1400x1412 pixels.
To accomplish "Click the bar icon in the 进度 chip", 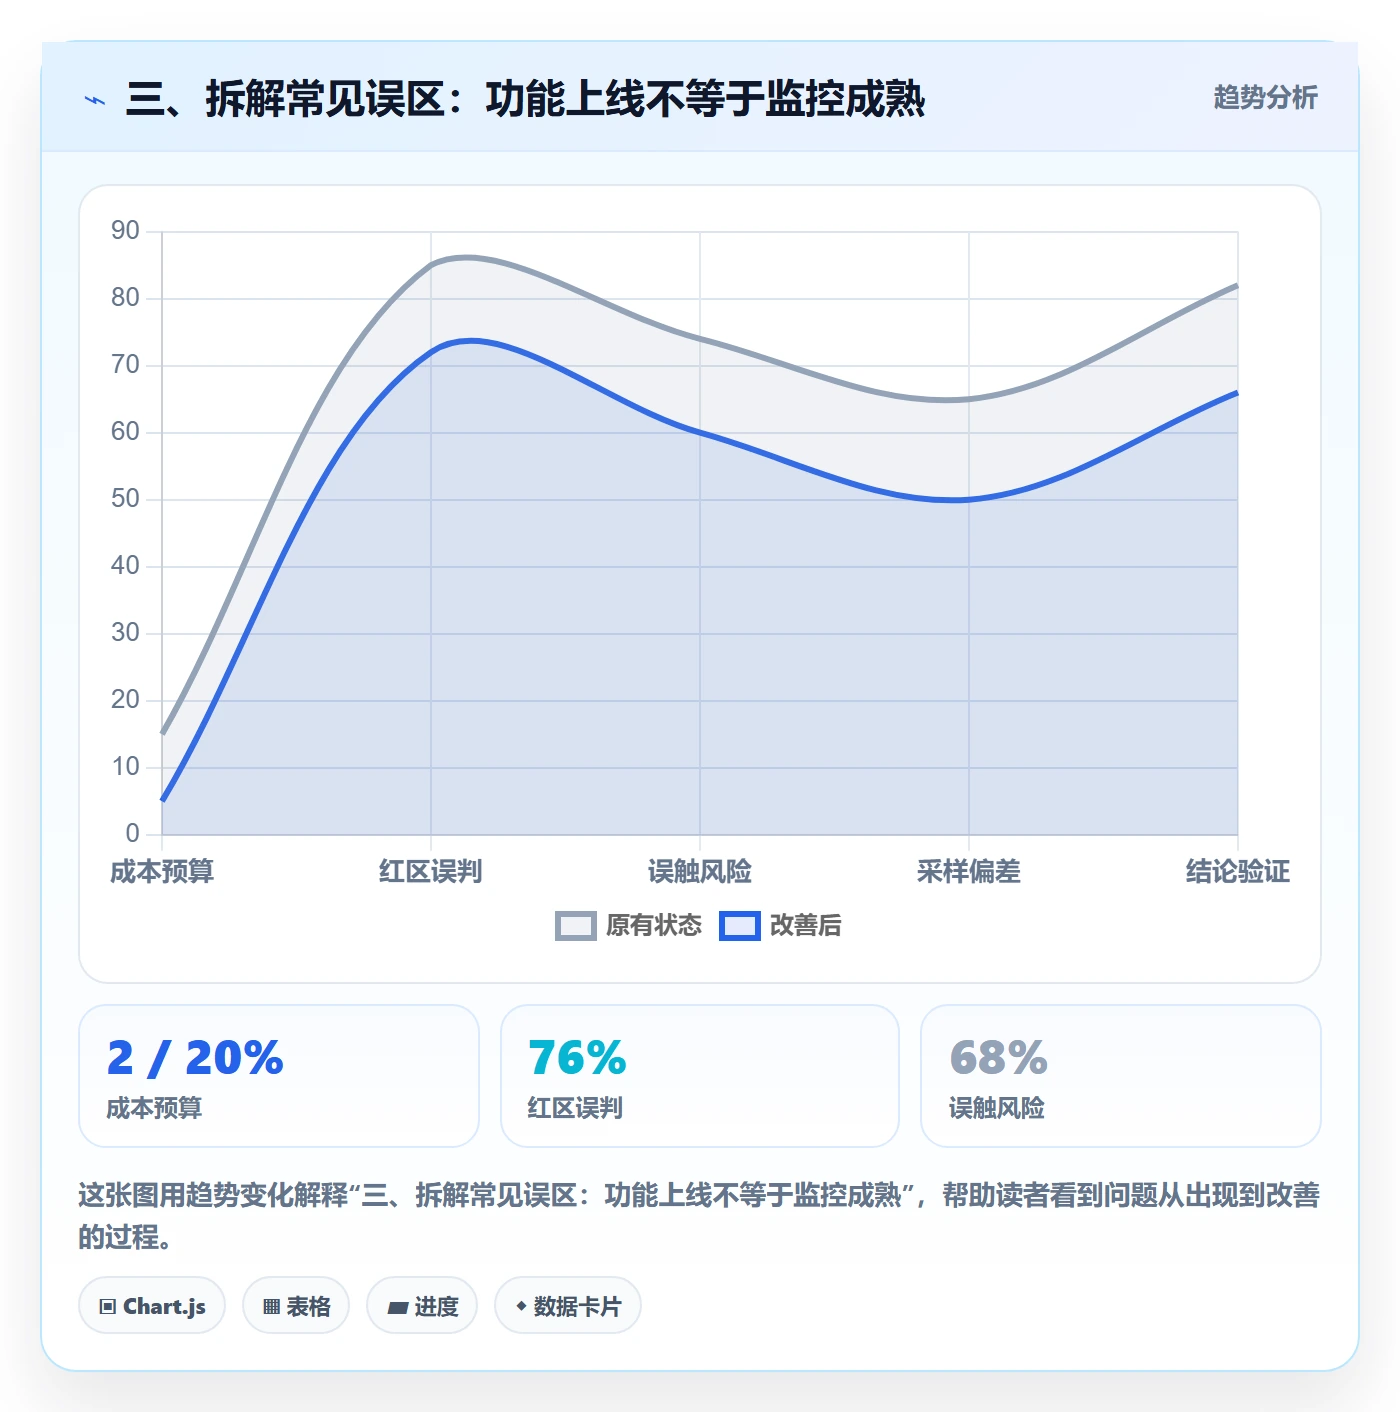I will coord(398,1307).
